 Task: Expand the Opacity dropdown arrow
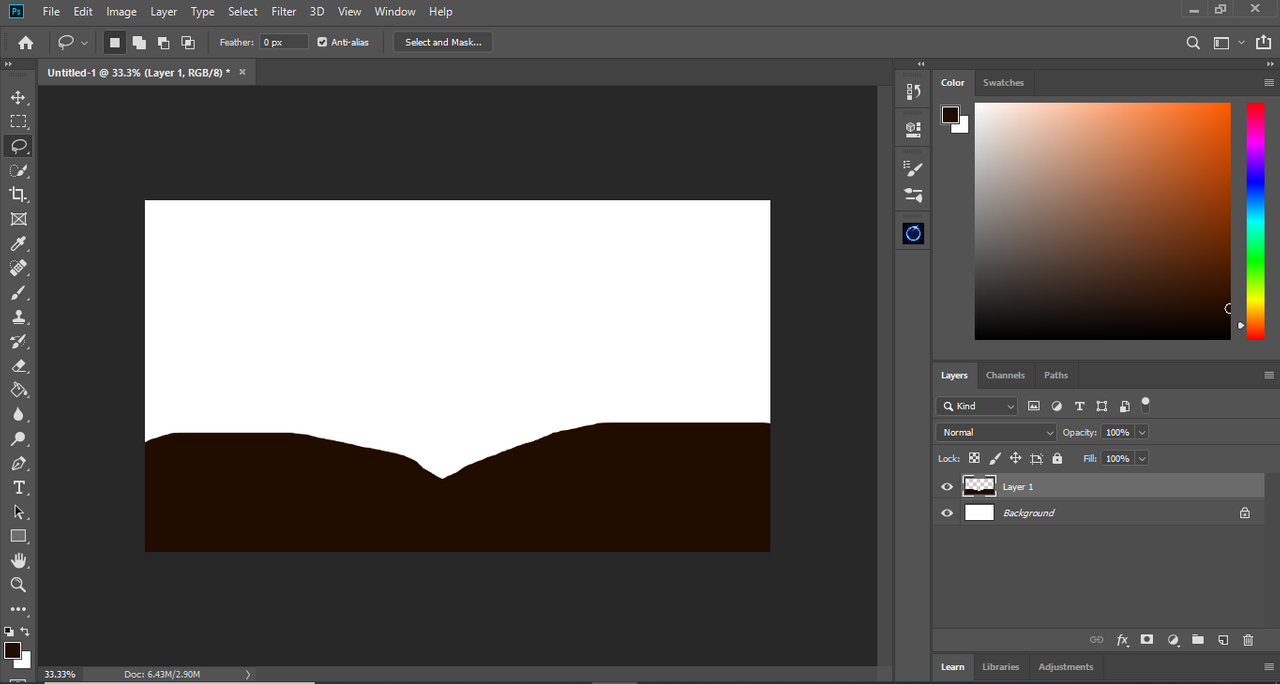point(1142,432)
